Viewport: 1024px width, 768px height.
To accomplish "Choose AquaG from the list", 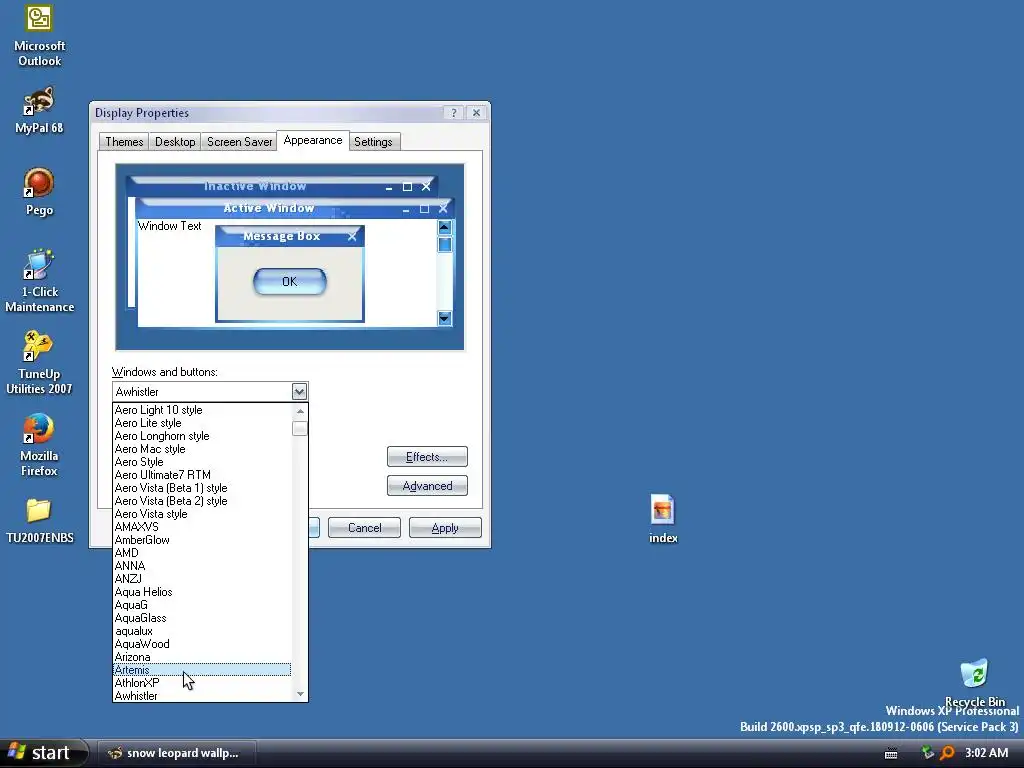I will [202, 605].
